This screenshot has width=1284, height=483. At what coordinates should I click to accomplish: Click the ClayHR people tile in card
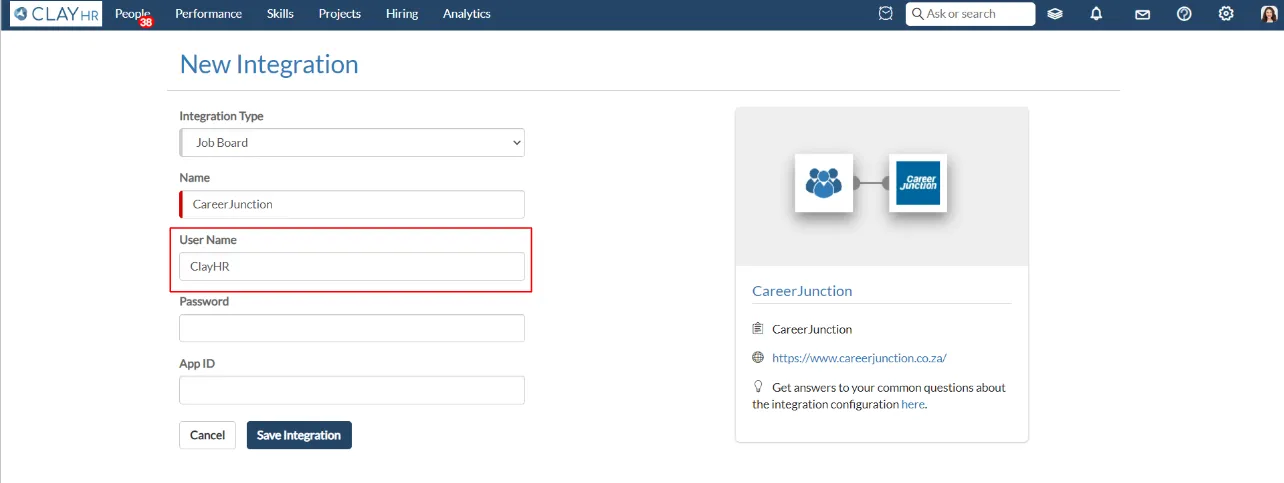pyautogui.click(x=824, y=183)
